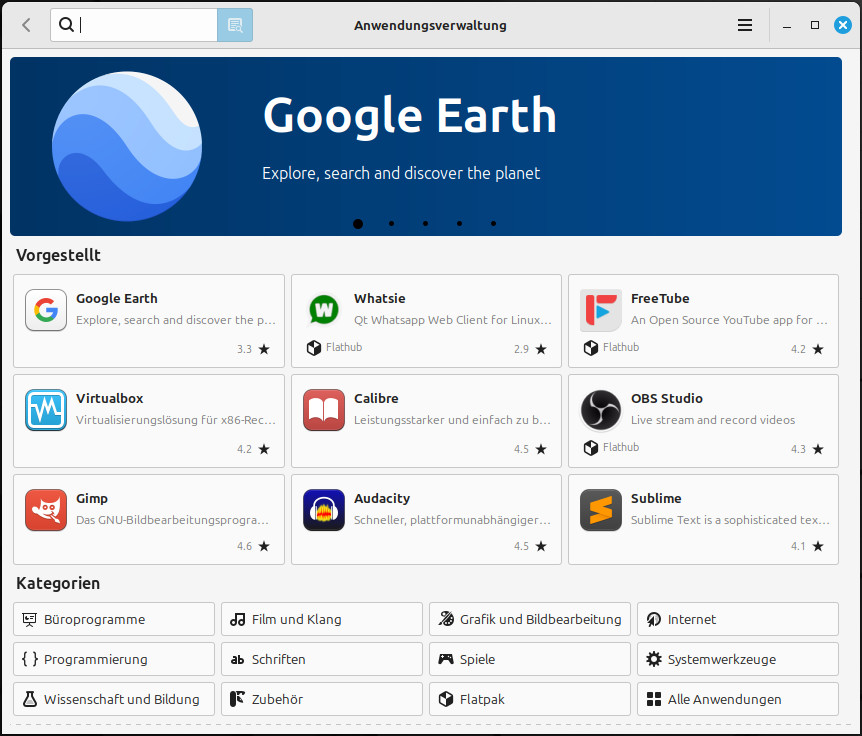Screen dimensions: 862x736
Task: Click the star rating on Gimp card
Action: [x=264, y=546]
